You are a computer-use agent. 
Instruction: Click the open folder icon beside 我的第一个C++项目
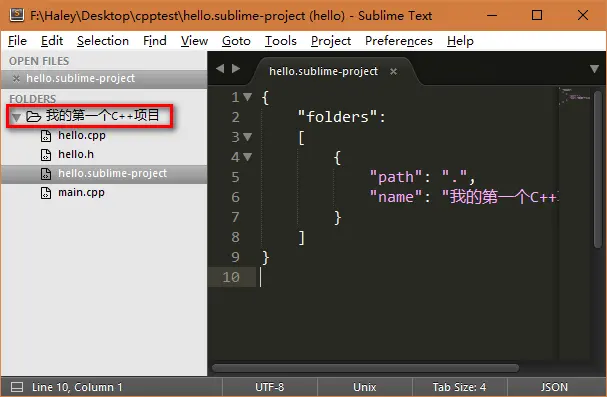coord(33,116)
